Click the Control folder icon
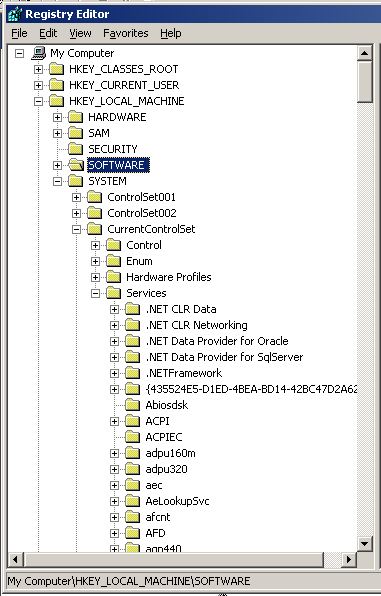This screenshot has width=381, height=596. (114, 244)
